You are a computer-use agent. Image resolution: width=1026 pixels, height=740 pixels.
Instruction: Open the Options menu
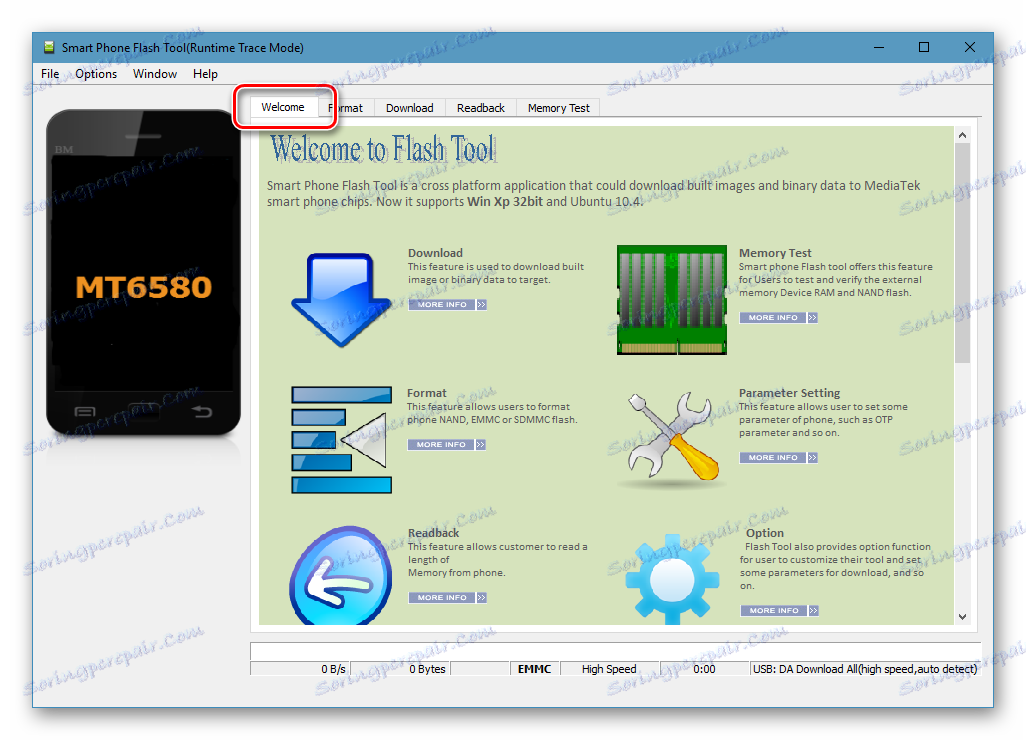pyautogui.click(x=96, y=74)
